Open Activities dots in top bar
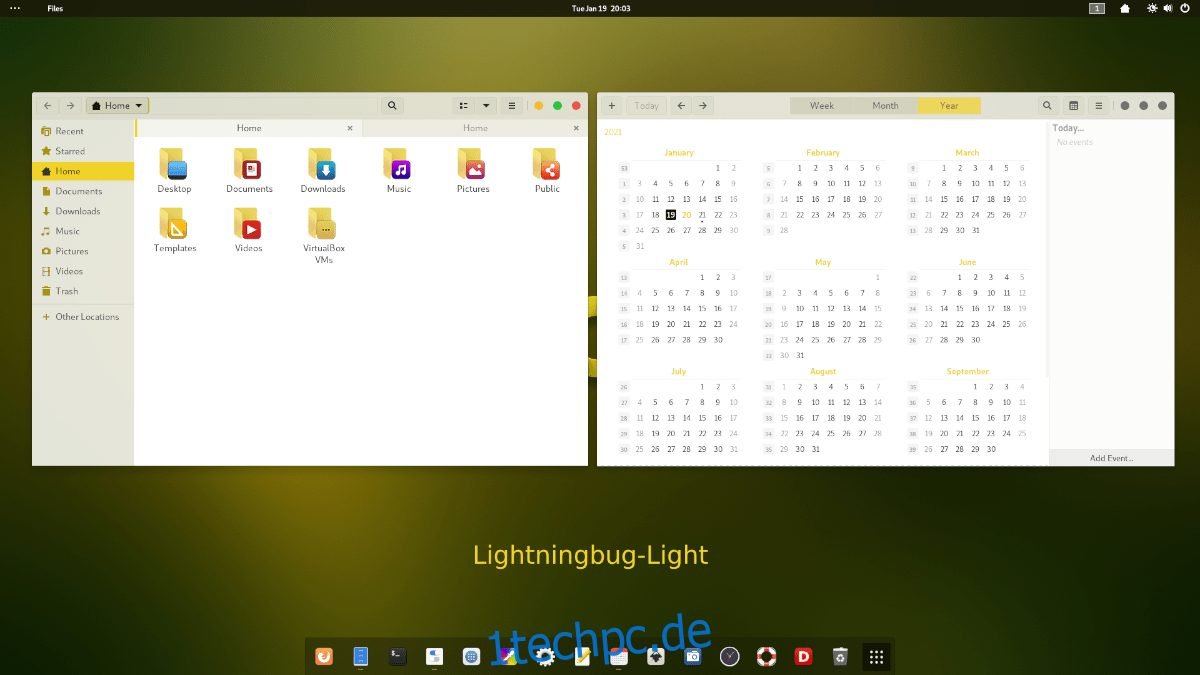Viewport: 1200px width, 675px height. coord(14,8)
